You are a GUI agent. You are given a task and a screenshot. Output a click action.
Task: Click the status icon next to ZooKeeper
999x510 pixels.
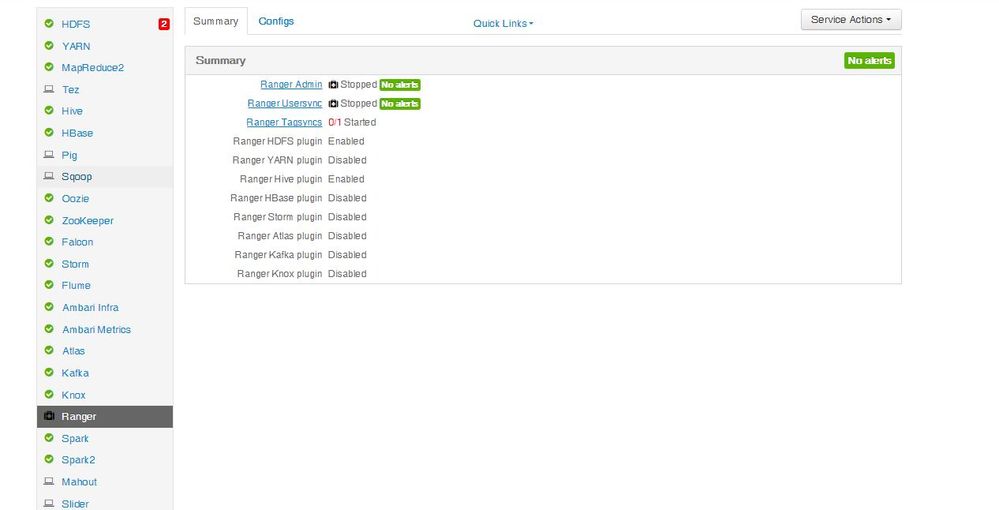click(x=49, y=220)
